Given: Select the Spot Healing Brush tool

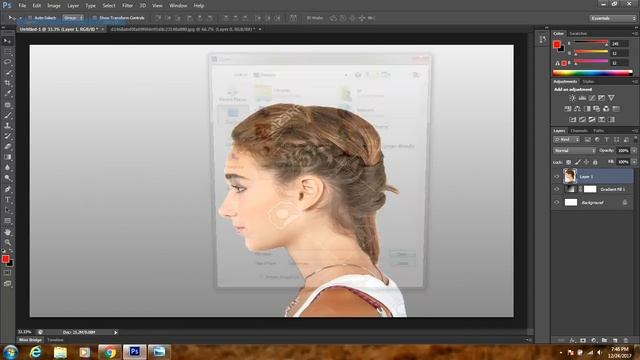Looking at the screenshot, I should [x=7, y=105].
